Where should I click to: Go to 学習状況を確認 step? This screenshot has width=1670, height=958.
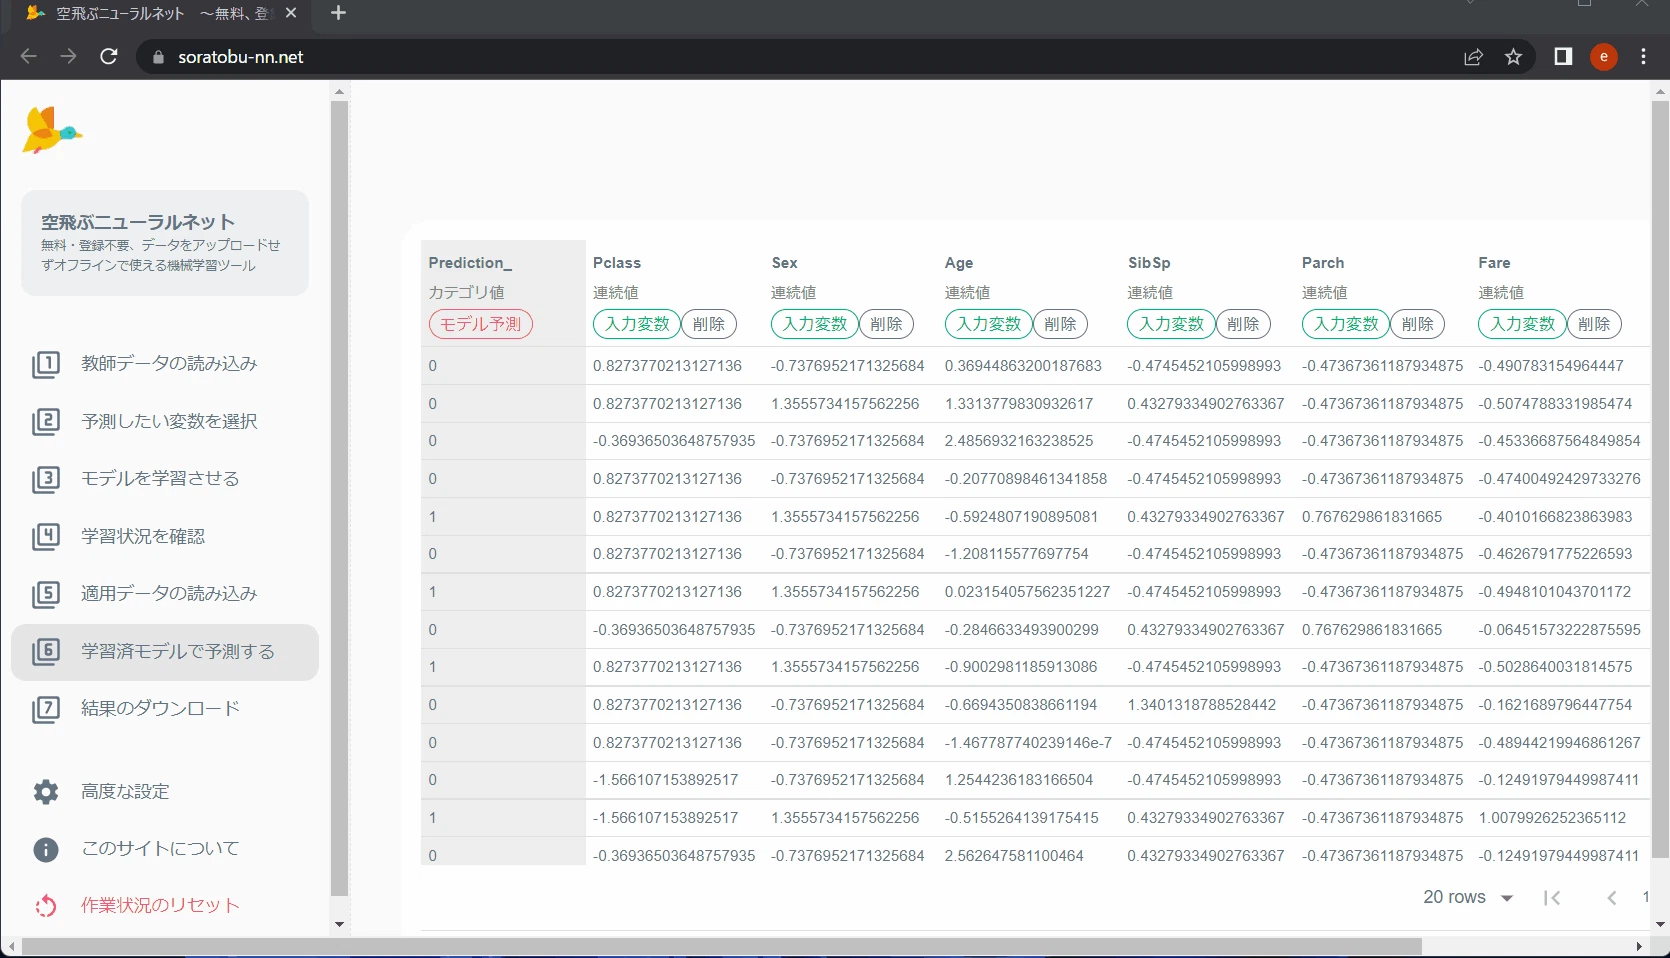[x=165, y=536]
